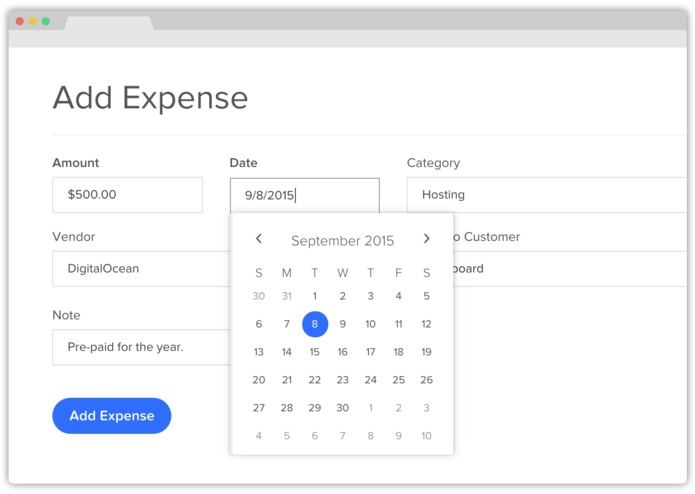This screenshot has width=695, height=494.
Task: Select September 9 in the second week row
Action: click(x=343, y=324)
